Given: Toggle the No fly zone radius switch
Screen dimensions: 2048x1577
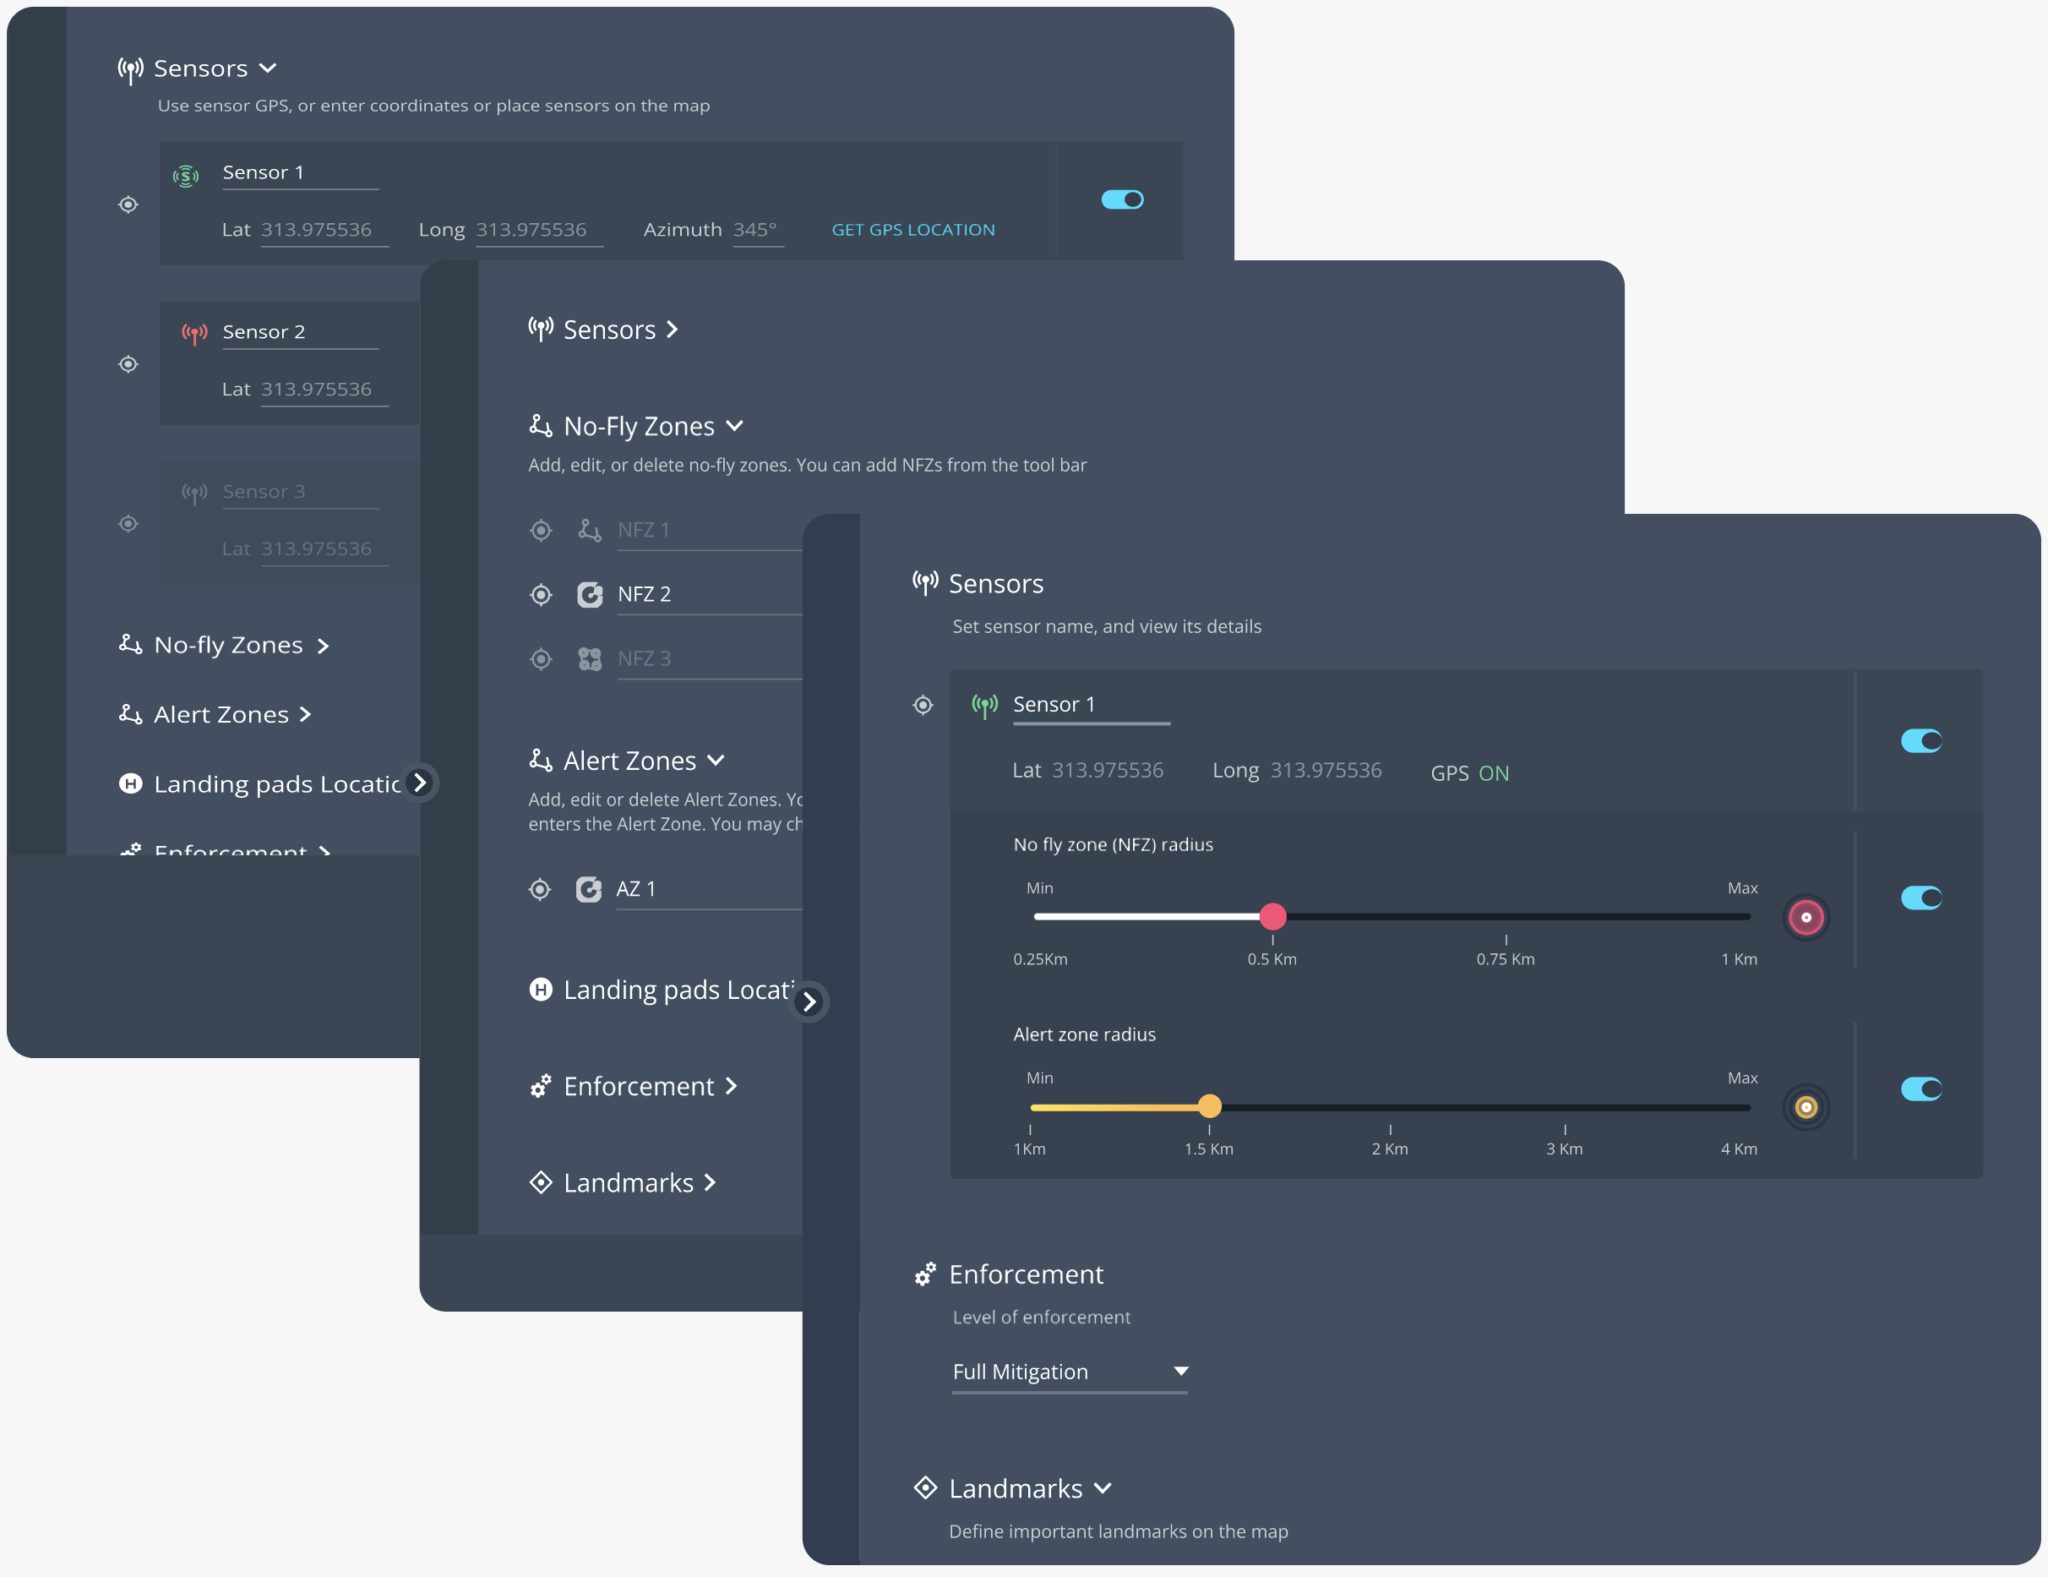Looking at the screenshot, I should pyautogui.click(x=1921, y=898).
